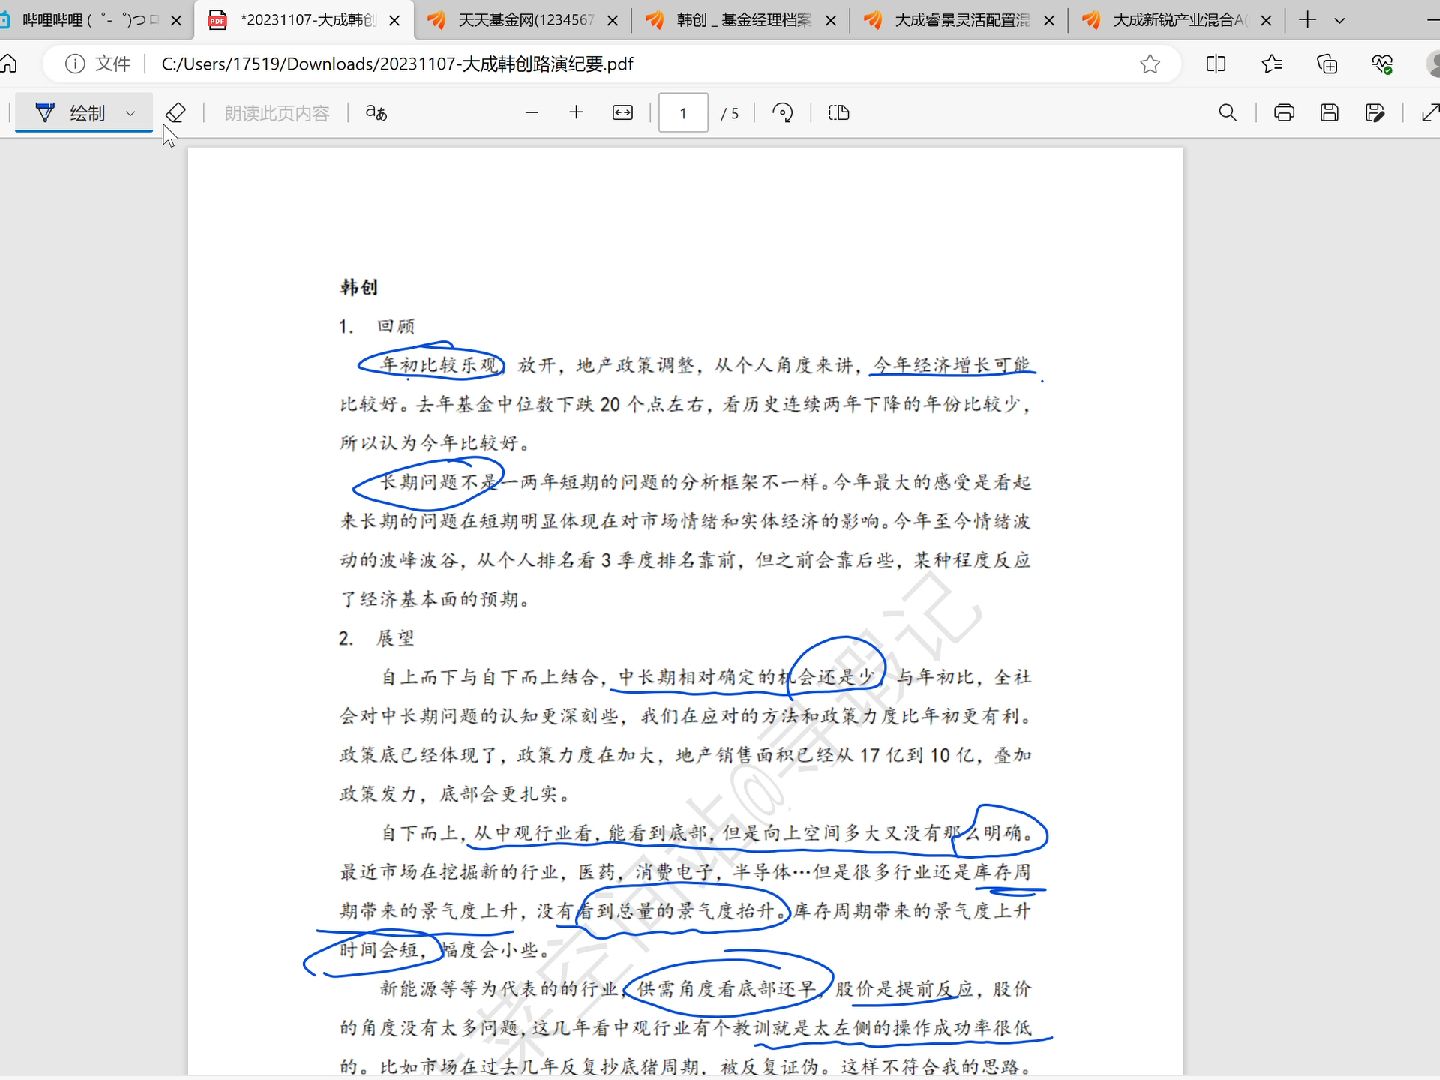The image size is (1440, 1080).
Task: Click the section heading 回顾
Action: click(x=396, y=326)
